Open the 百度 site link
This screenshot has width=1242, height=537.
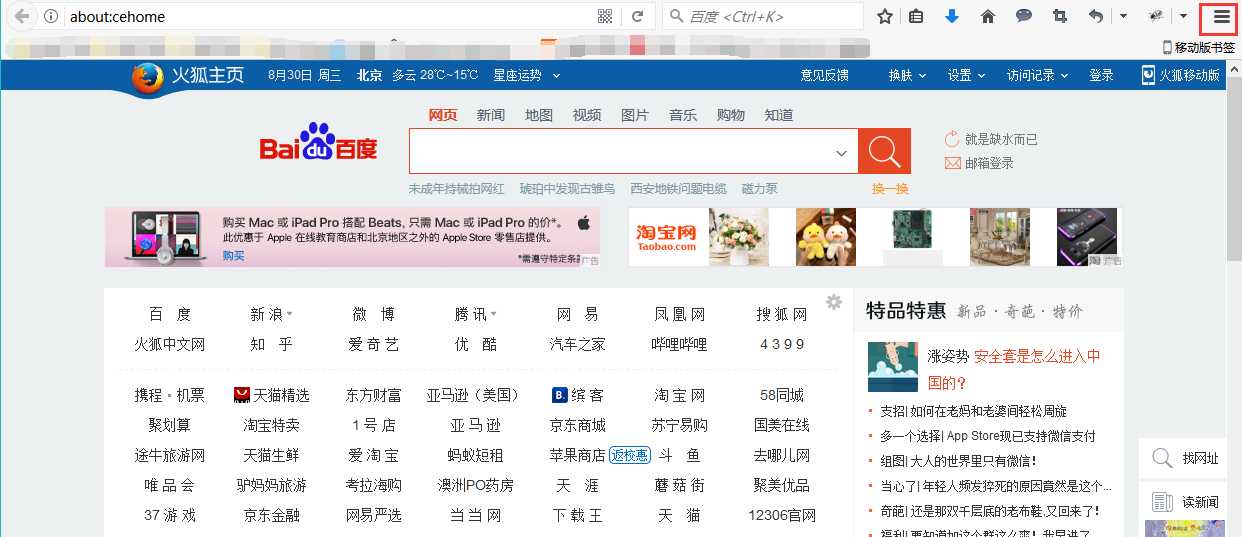point(170,314)
